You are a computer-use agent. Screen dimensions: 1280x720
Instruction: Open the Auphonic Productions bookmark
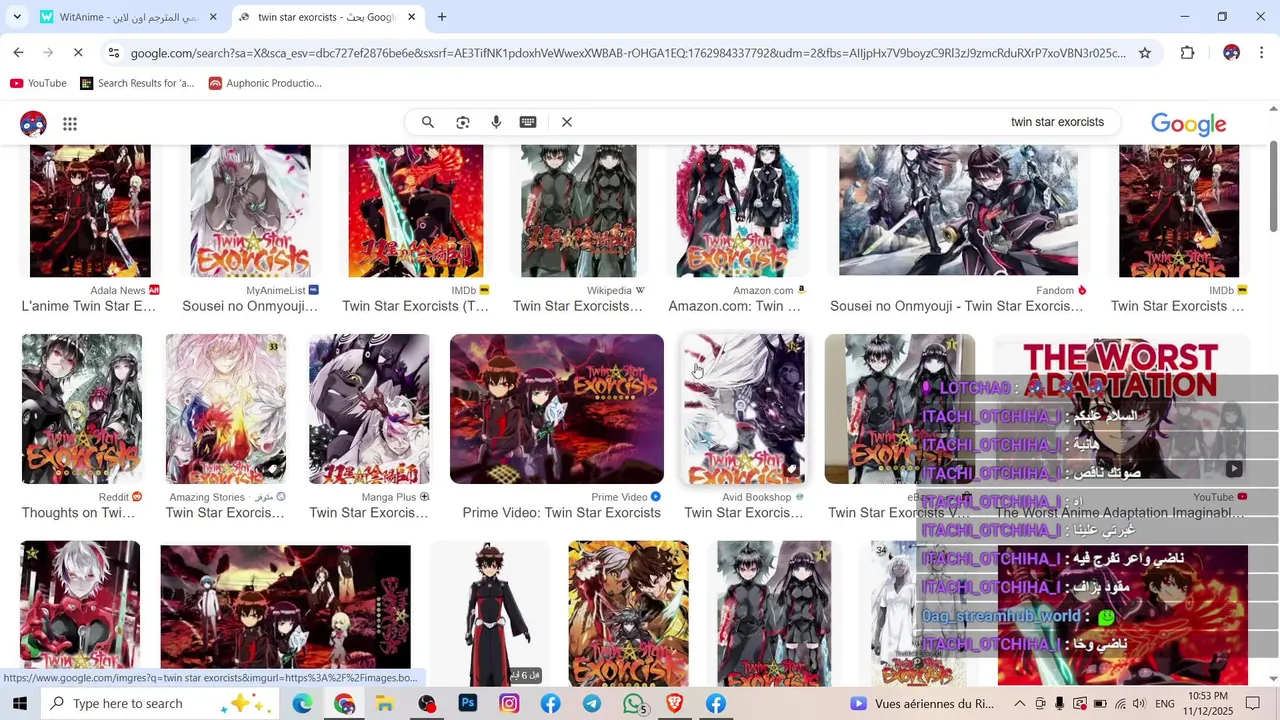(x=265, y=83)
